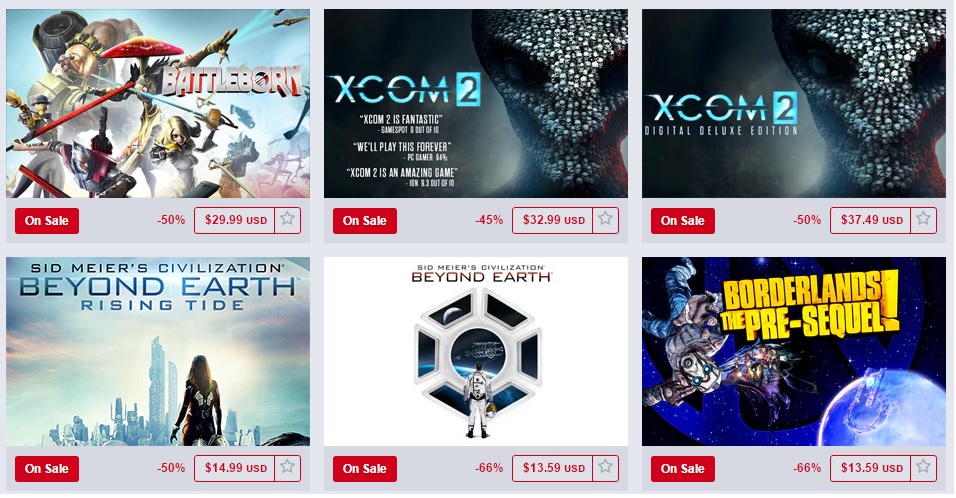Open XCOM 2 Digital Deluxe Edition image
956x498 pixels.
pyautogui.click(x=794, y=103)
